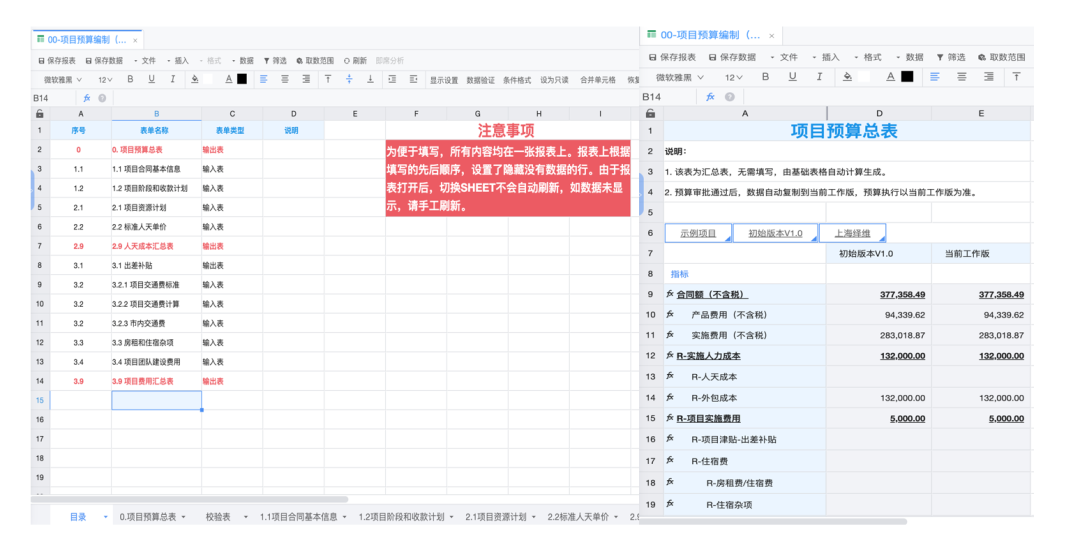
Task: Click 合并单元格 button in left window
Action: tap(597, 80)
